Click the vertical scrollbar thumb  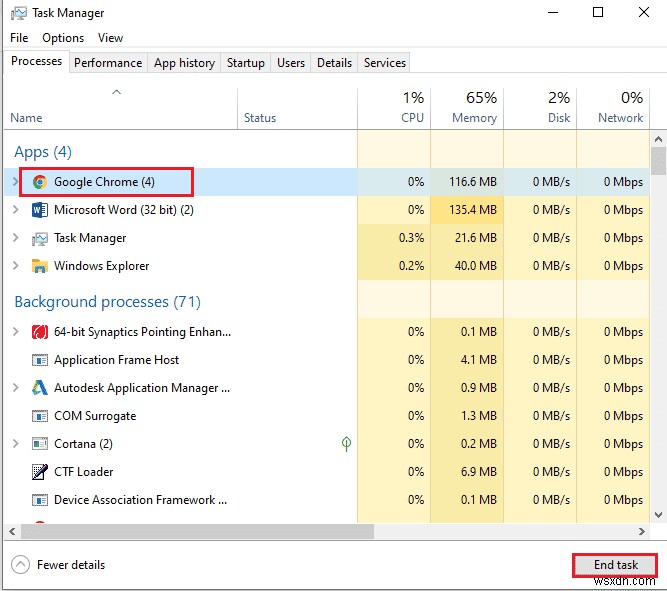coord(658,160)
